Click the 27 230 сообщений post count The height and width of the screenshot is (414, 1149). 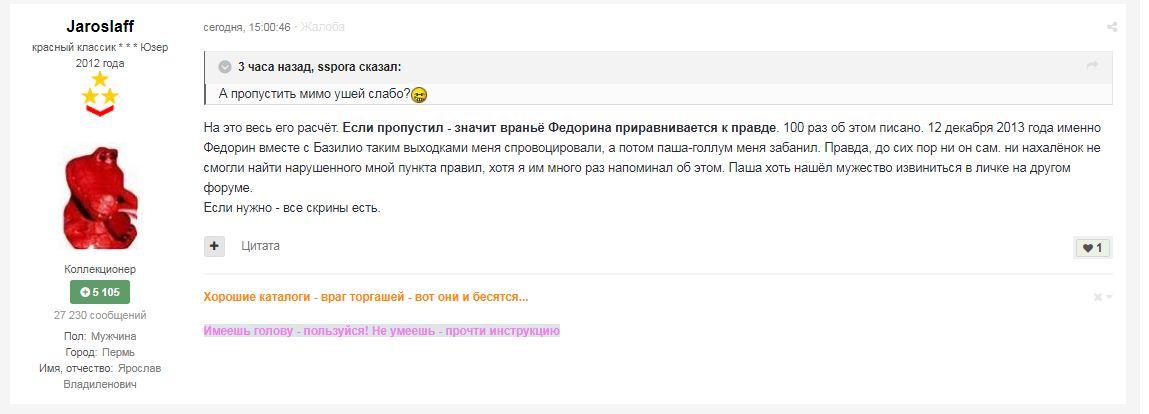tap(100, 316)
